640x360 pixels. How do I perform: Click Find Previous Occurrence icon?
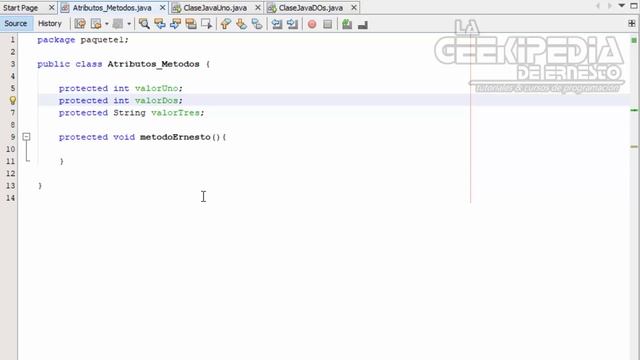pyautogui.click(x=160, y=24)
